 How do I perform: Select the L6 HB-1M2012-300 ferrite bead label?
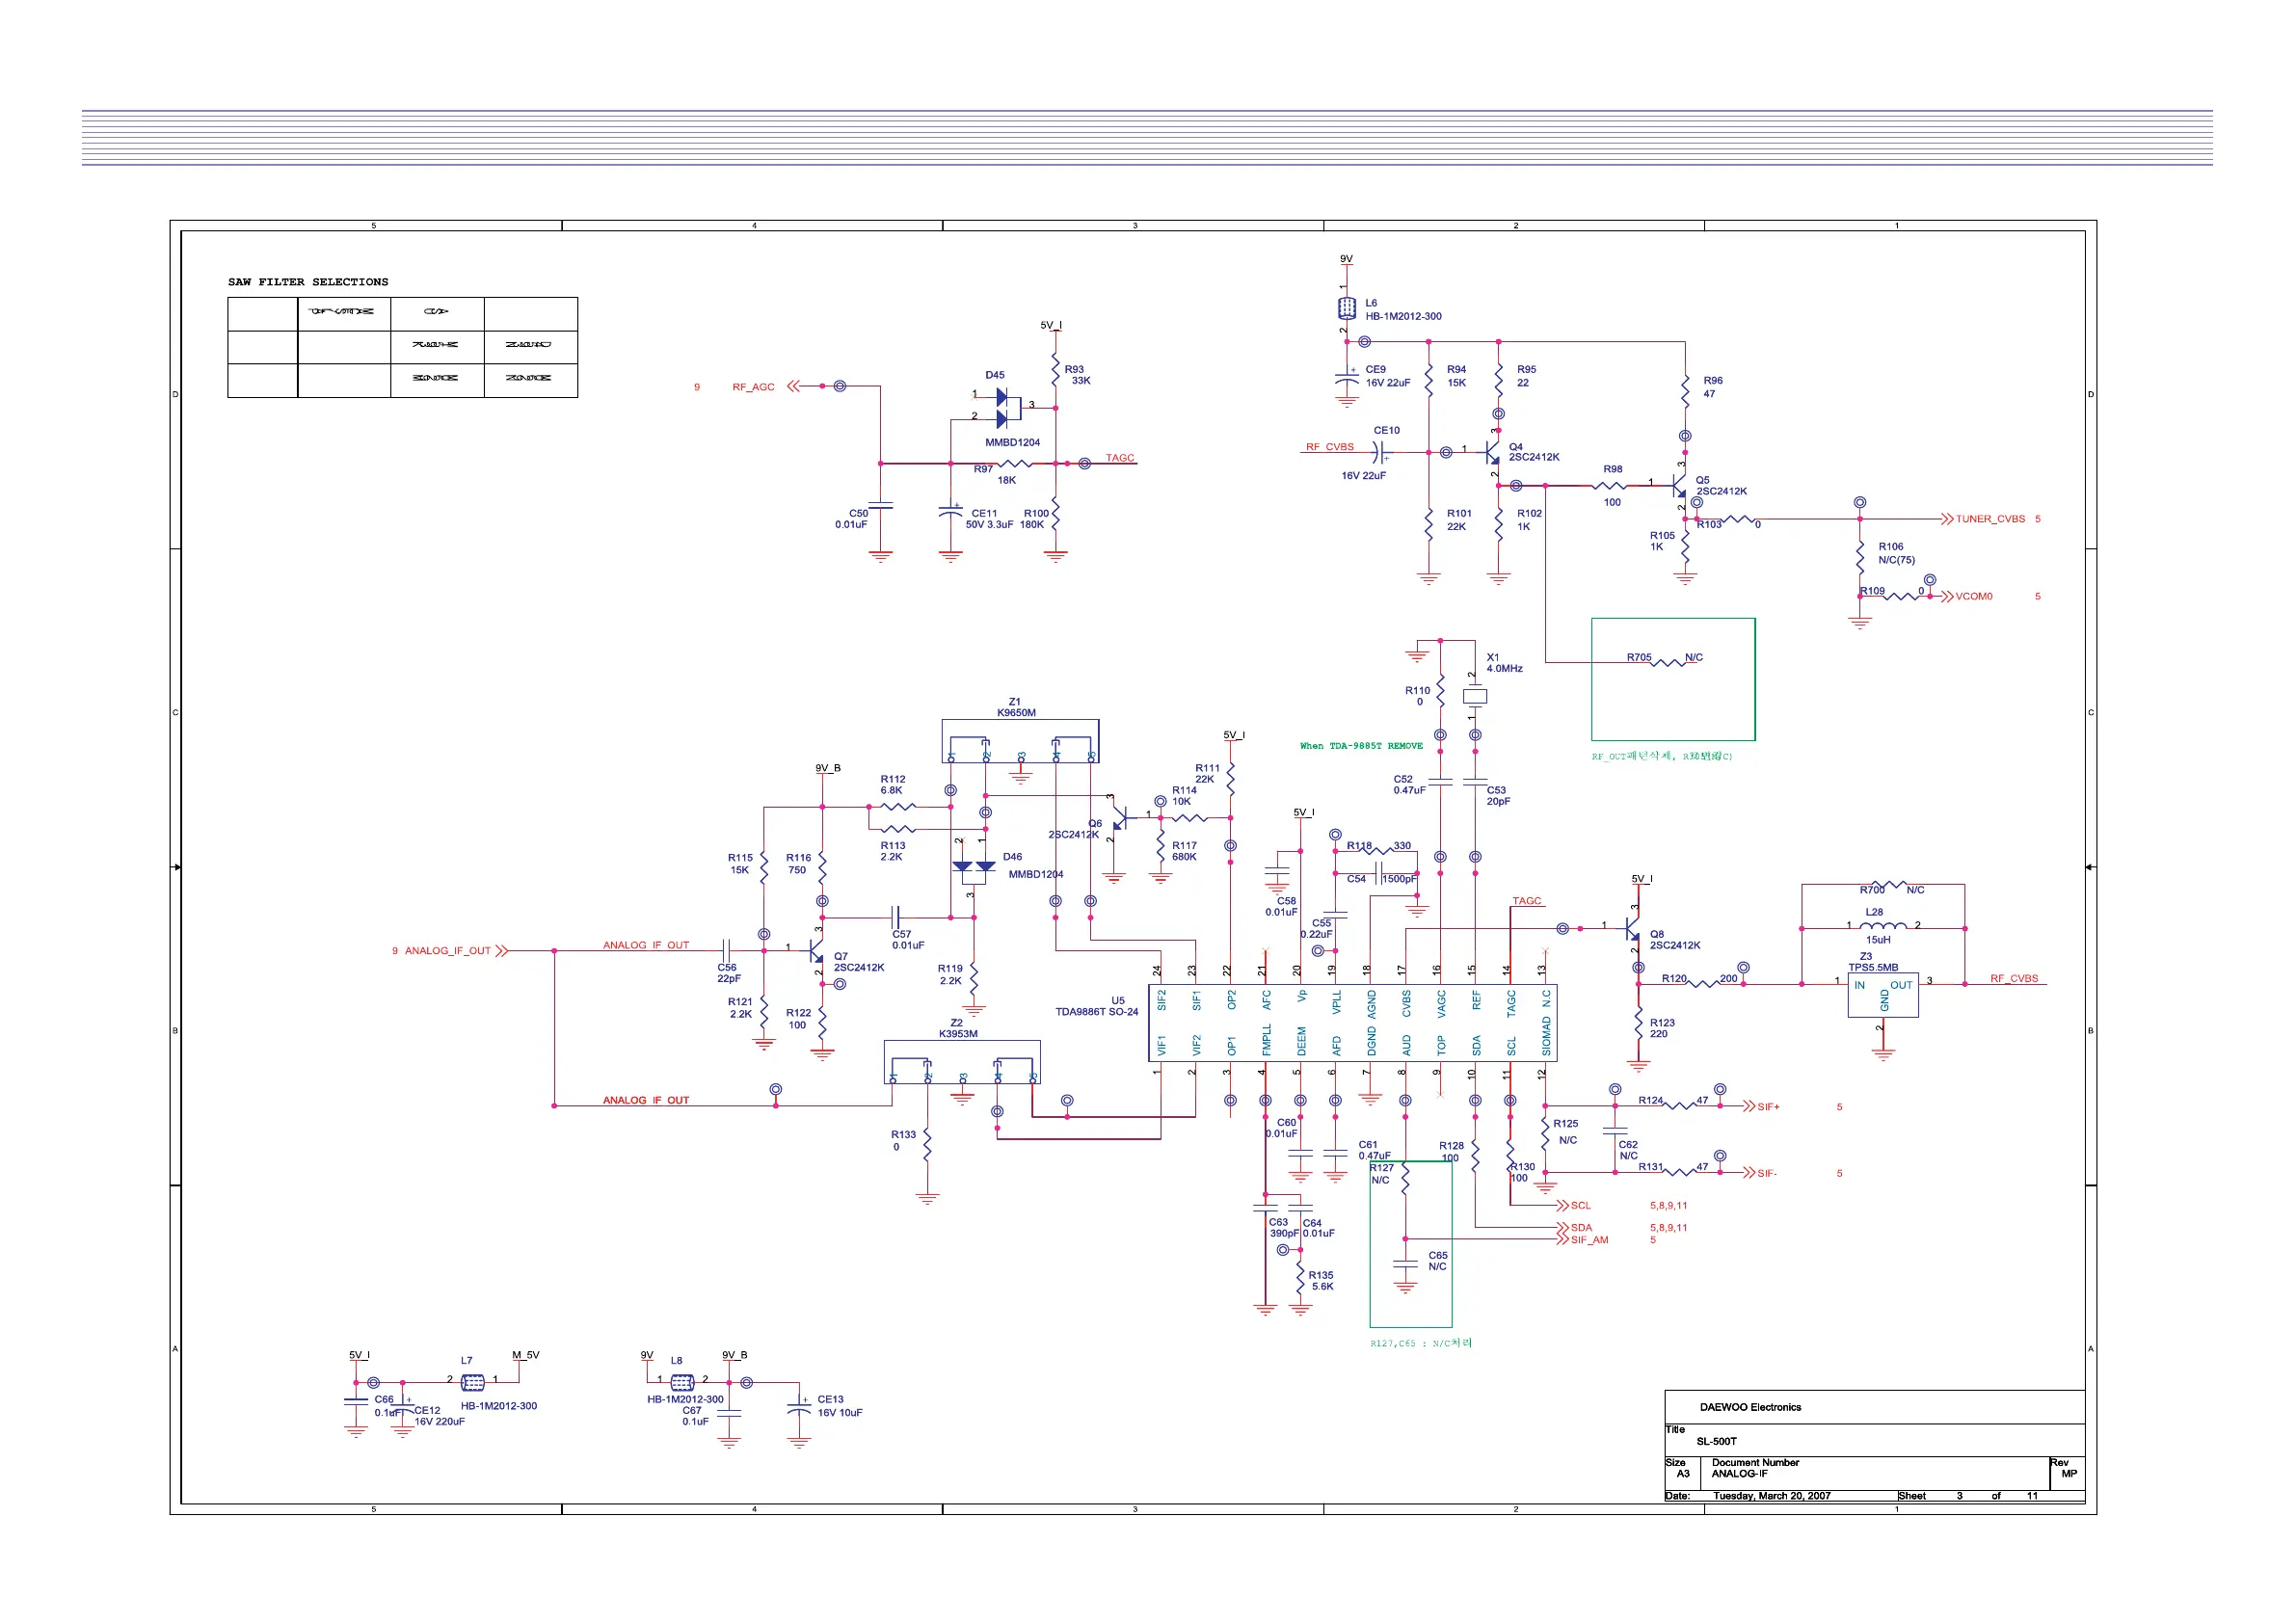[x=1403, y=310]
